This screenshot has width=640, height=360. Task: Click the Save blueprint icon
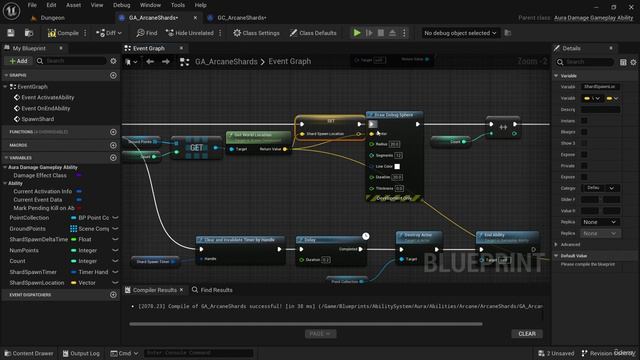11,33
